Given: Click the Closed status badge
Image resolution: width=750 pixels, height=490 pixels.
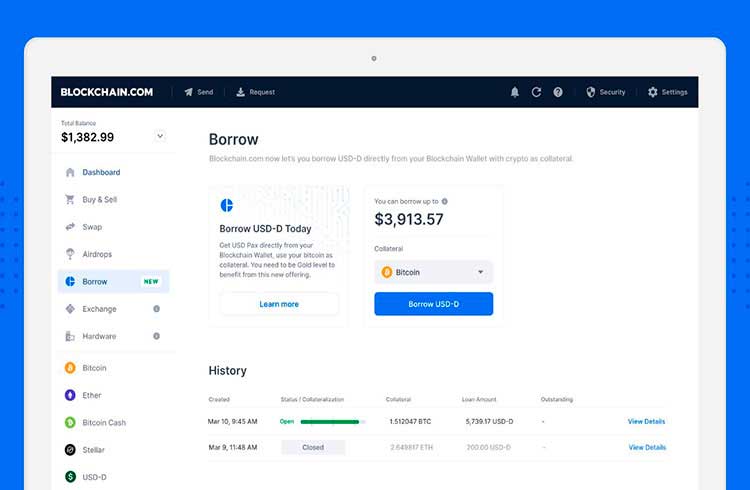Looking at the screenshot, I should [x=313, y=447].
